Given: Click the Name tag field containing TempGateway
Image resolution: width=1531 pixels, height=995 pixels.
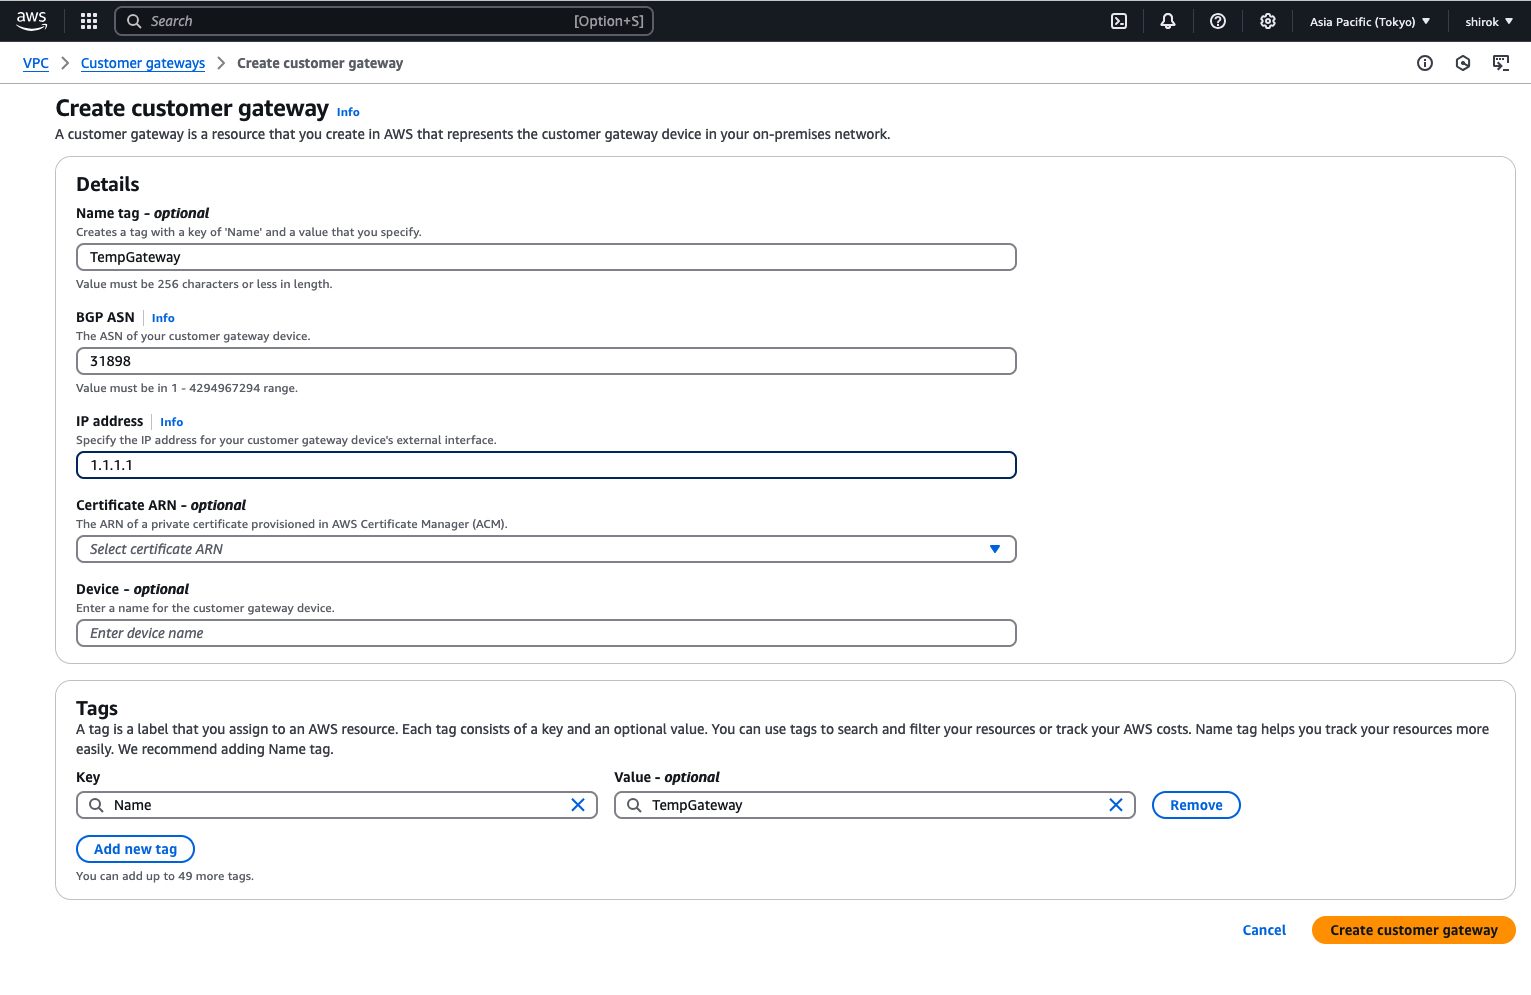Looking at the screenshot, I should coord(546,257).
